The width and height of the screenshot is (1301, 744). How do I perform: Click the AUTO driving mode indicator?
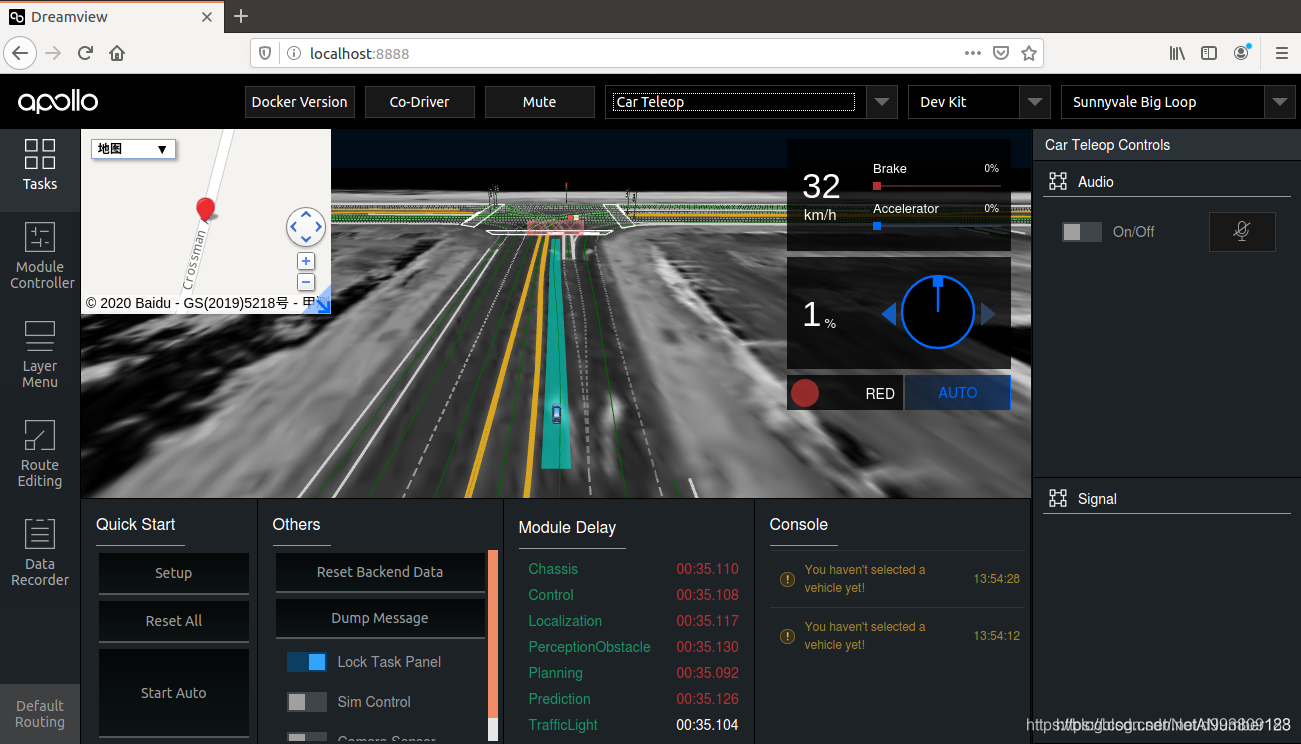[x=957, y=393]
